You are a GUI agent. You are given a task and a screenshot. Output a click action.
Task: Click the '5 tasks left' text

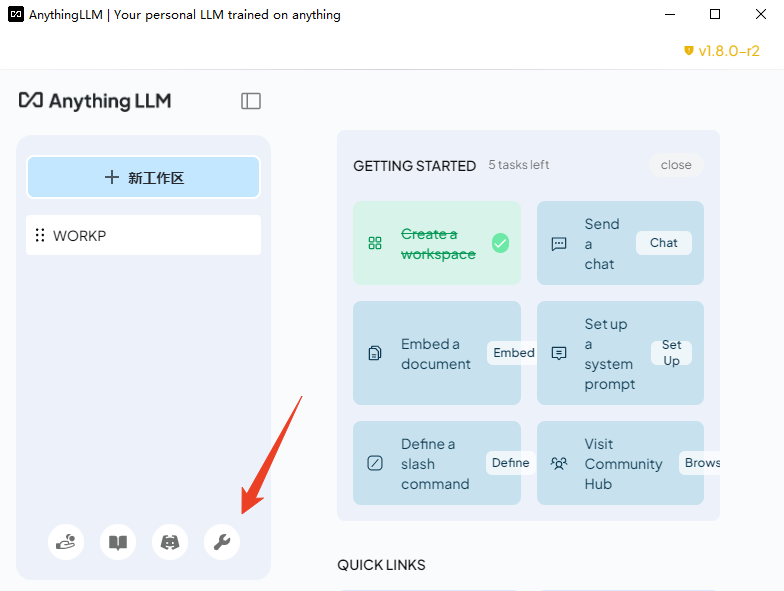tap(518, 165)
